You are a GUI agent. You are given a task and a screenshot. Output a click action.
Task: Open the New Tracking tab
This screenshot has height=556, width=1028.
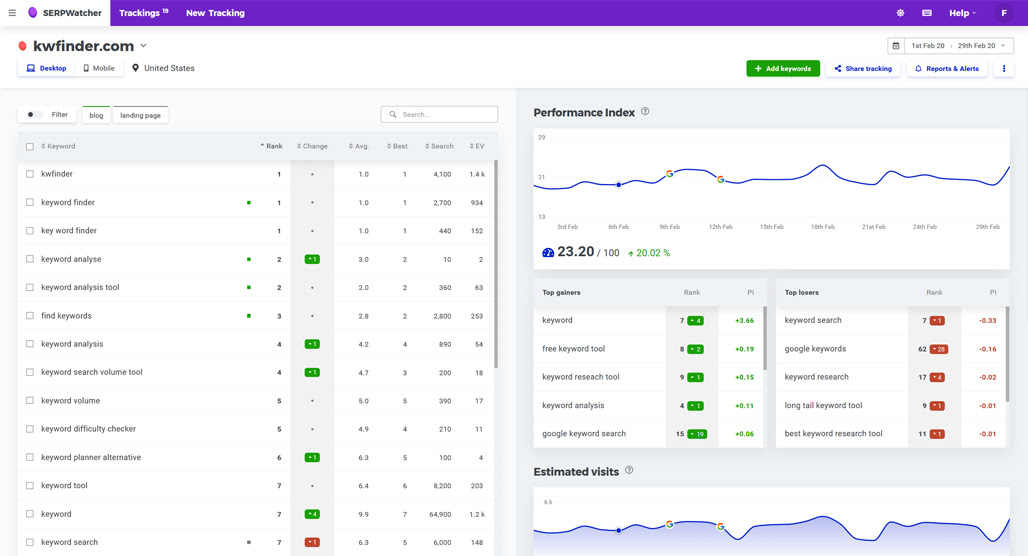(x=215, y=12)
